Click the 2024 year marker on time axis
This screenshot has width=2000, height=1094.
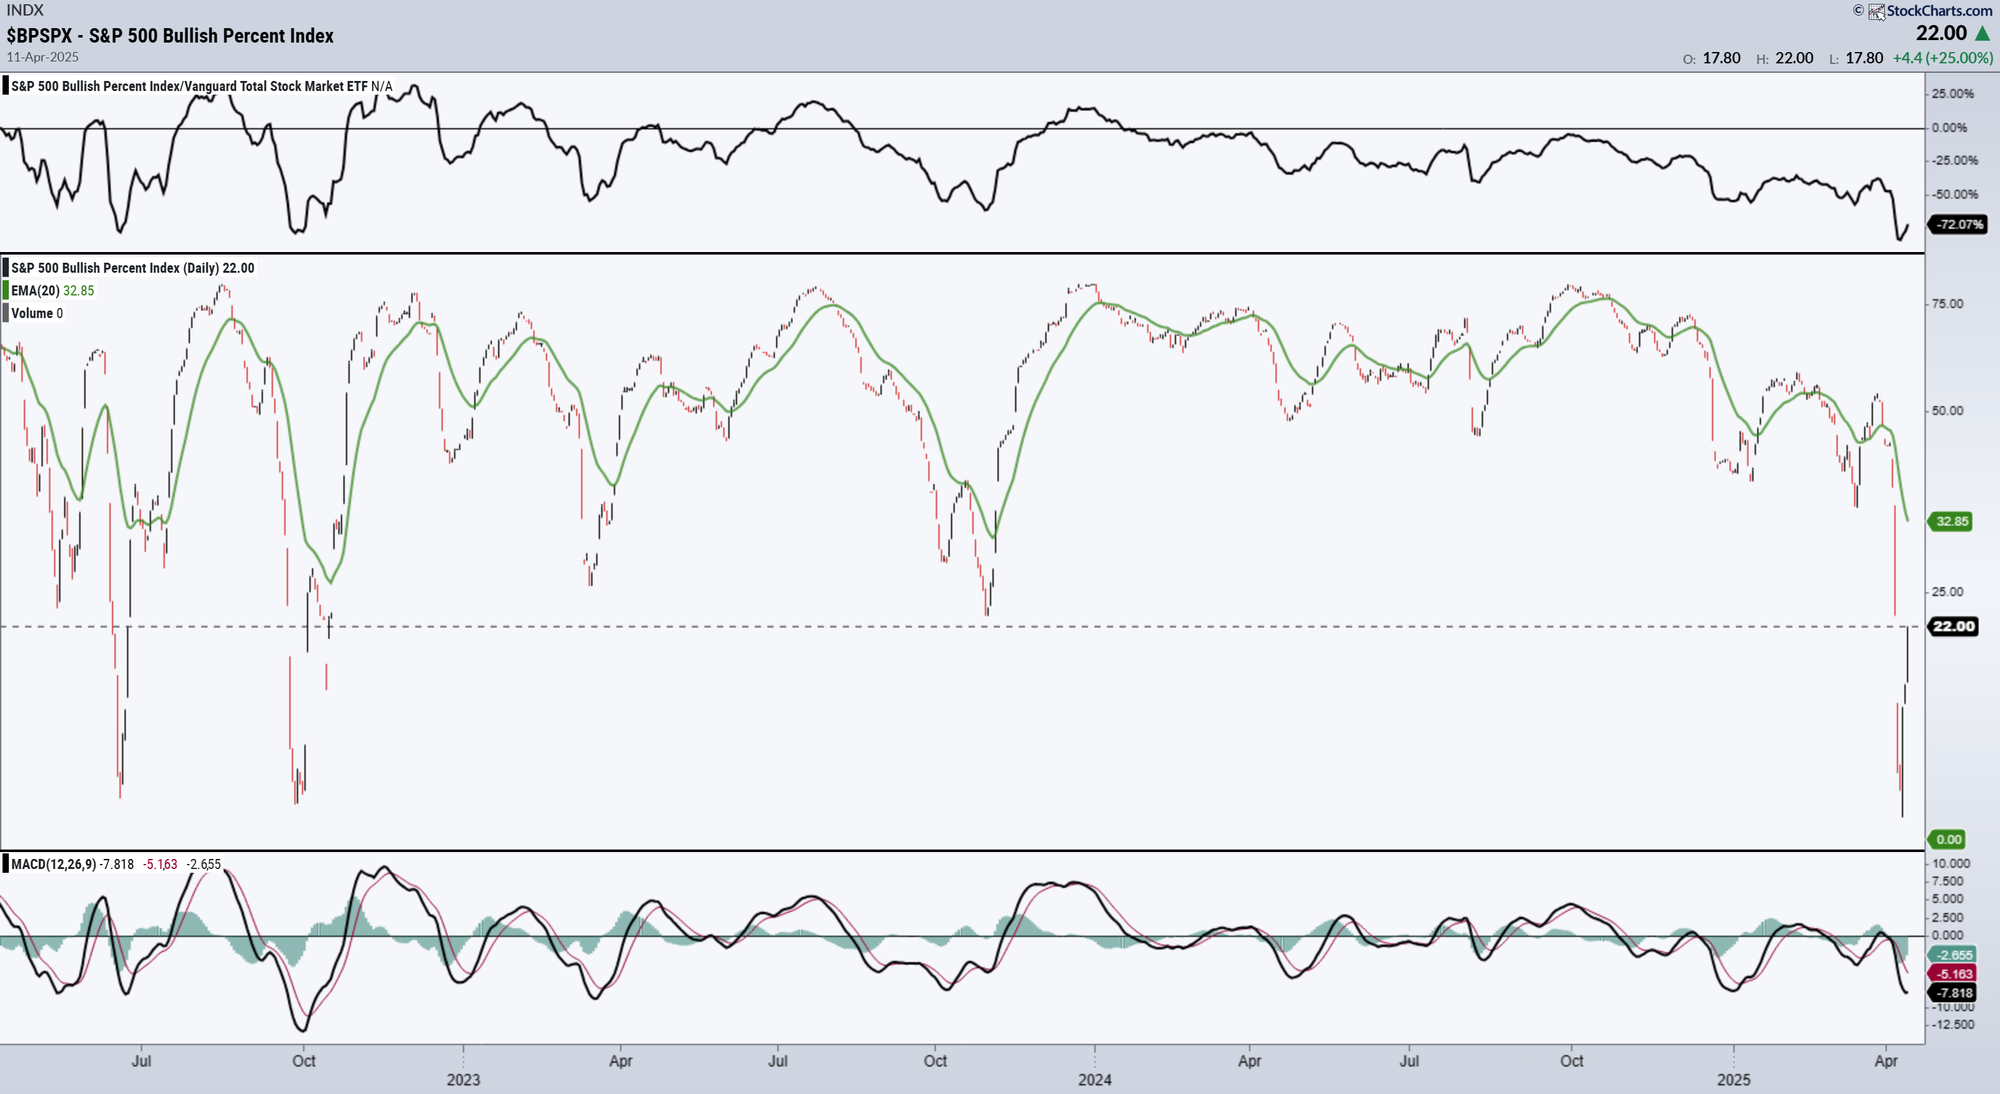tap(1095, 1080)
